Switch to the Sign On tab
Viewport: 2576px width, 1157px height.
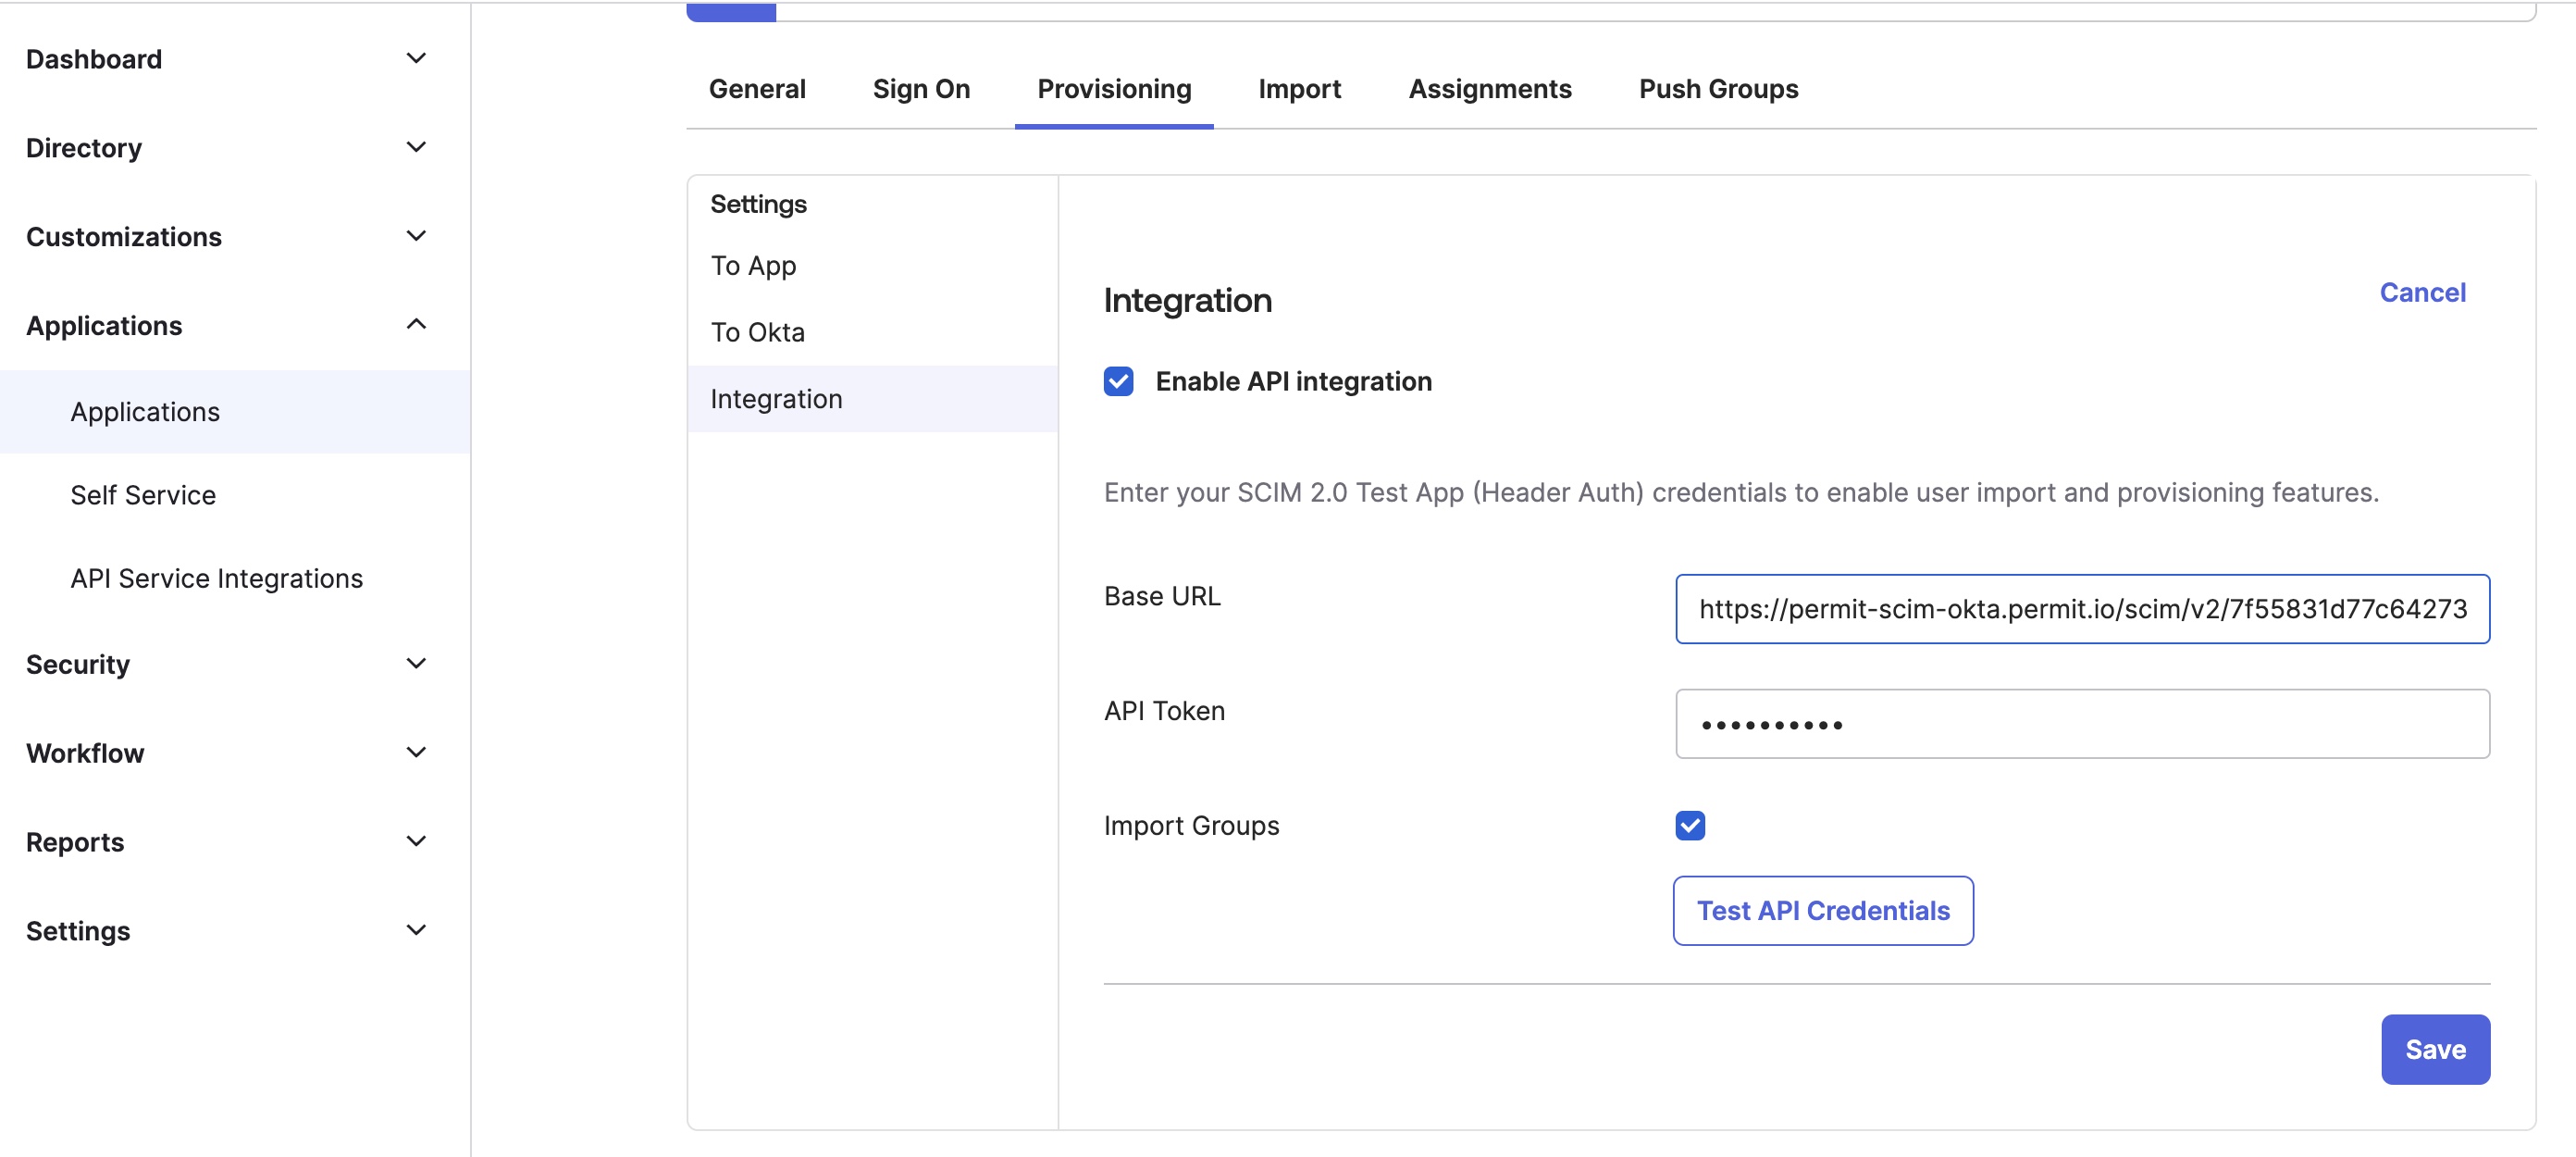(920, 89)
